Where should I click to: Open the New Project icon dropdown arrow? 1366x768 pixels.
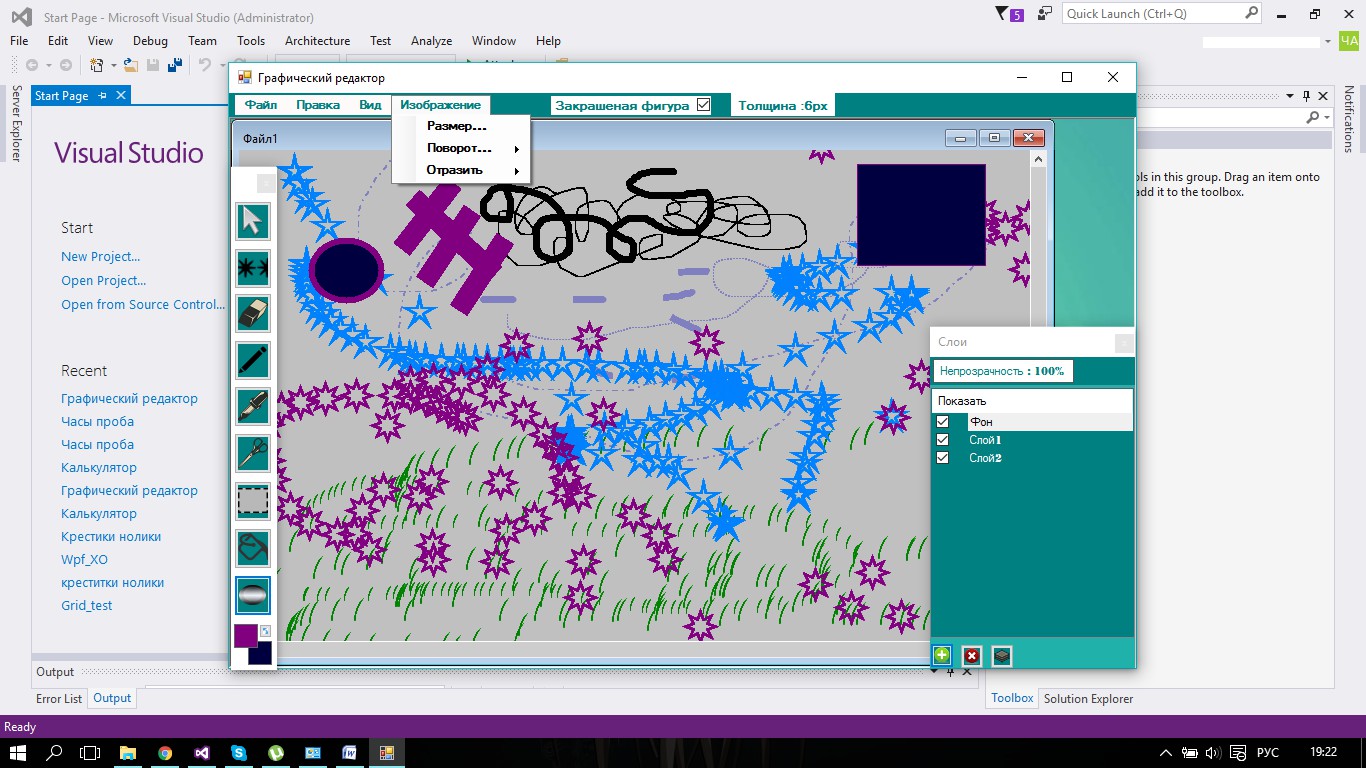113,65
